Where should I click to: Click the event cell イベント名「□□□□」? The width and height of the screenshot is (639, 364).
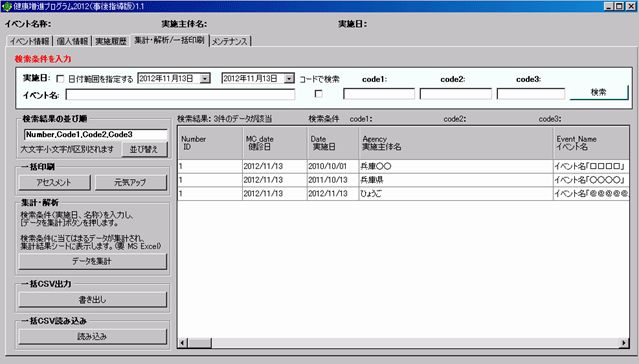591,166
